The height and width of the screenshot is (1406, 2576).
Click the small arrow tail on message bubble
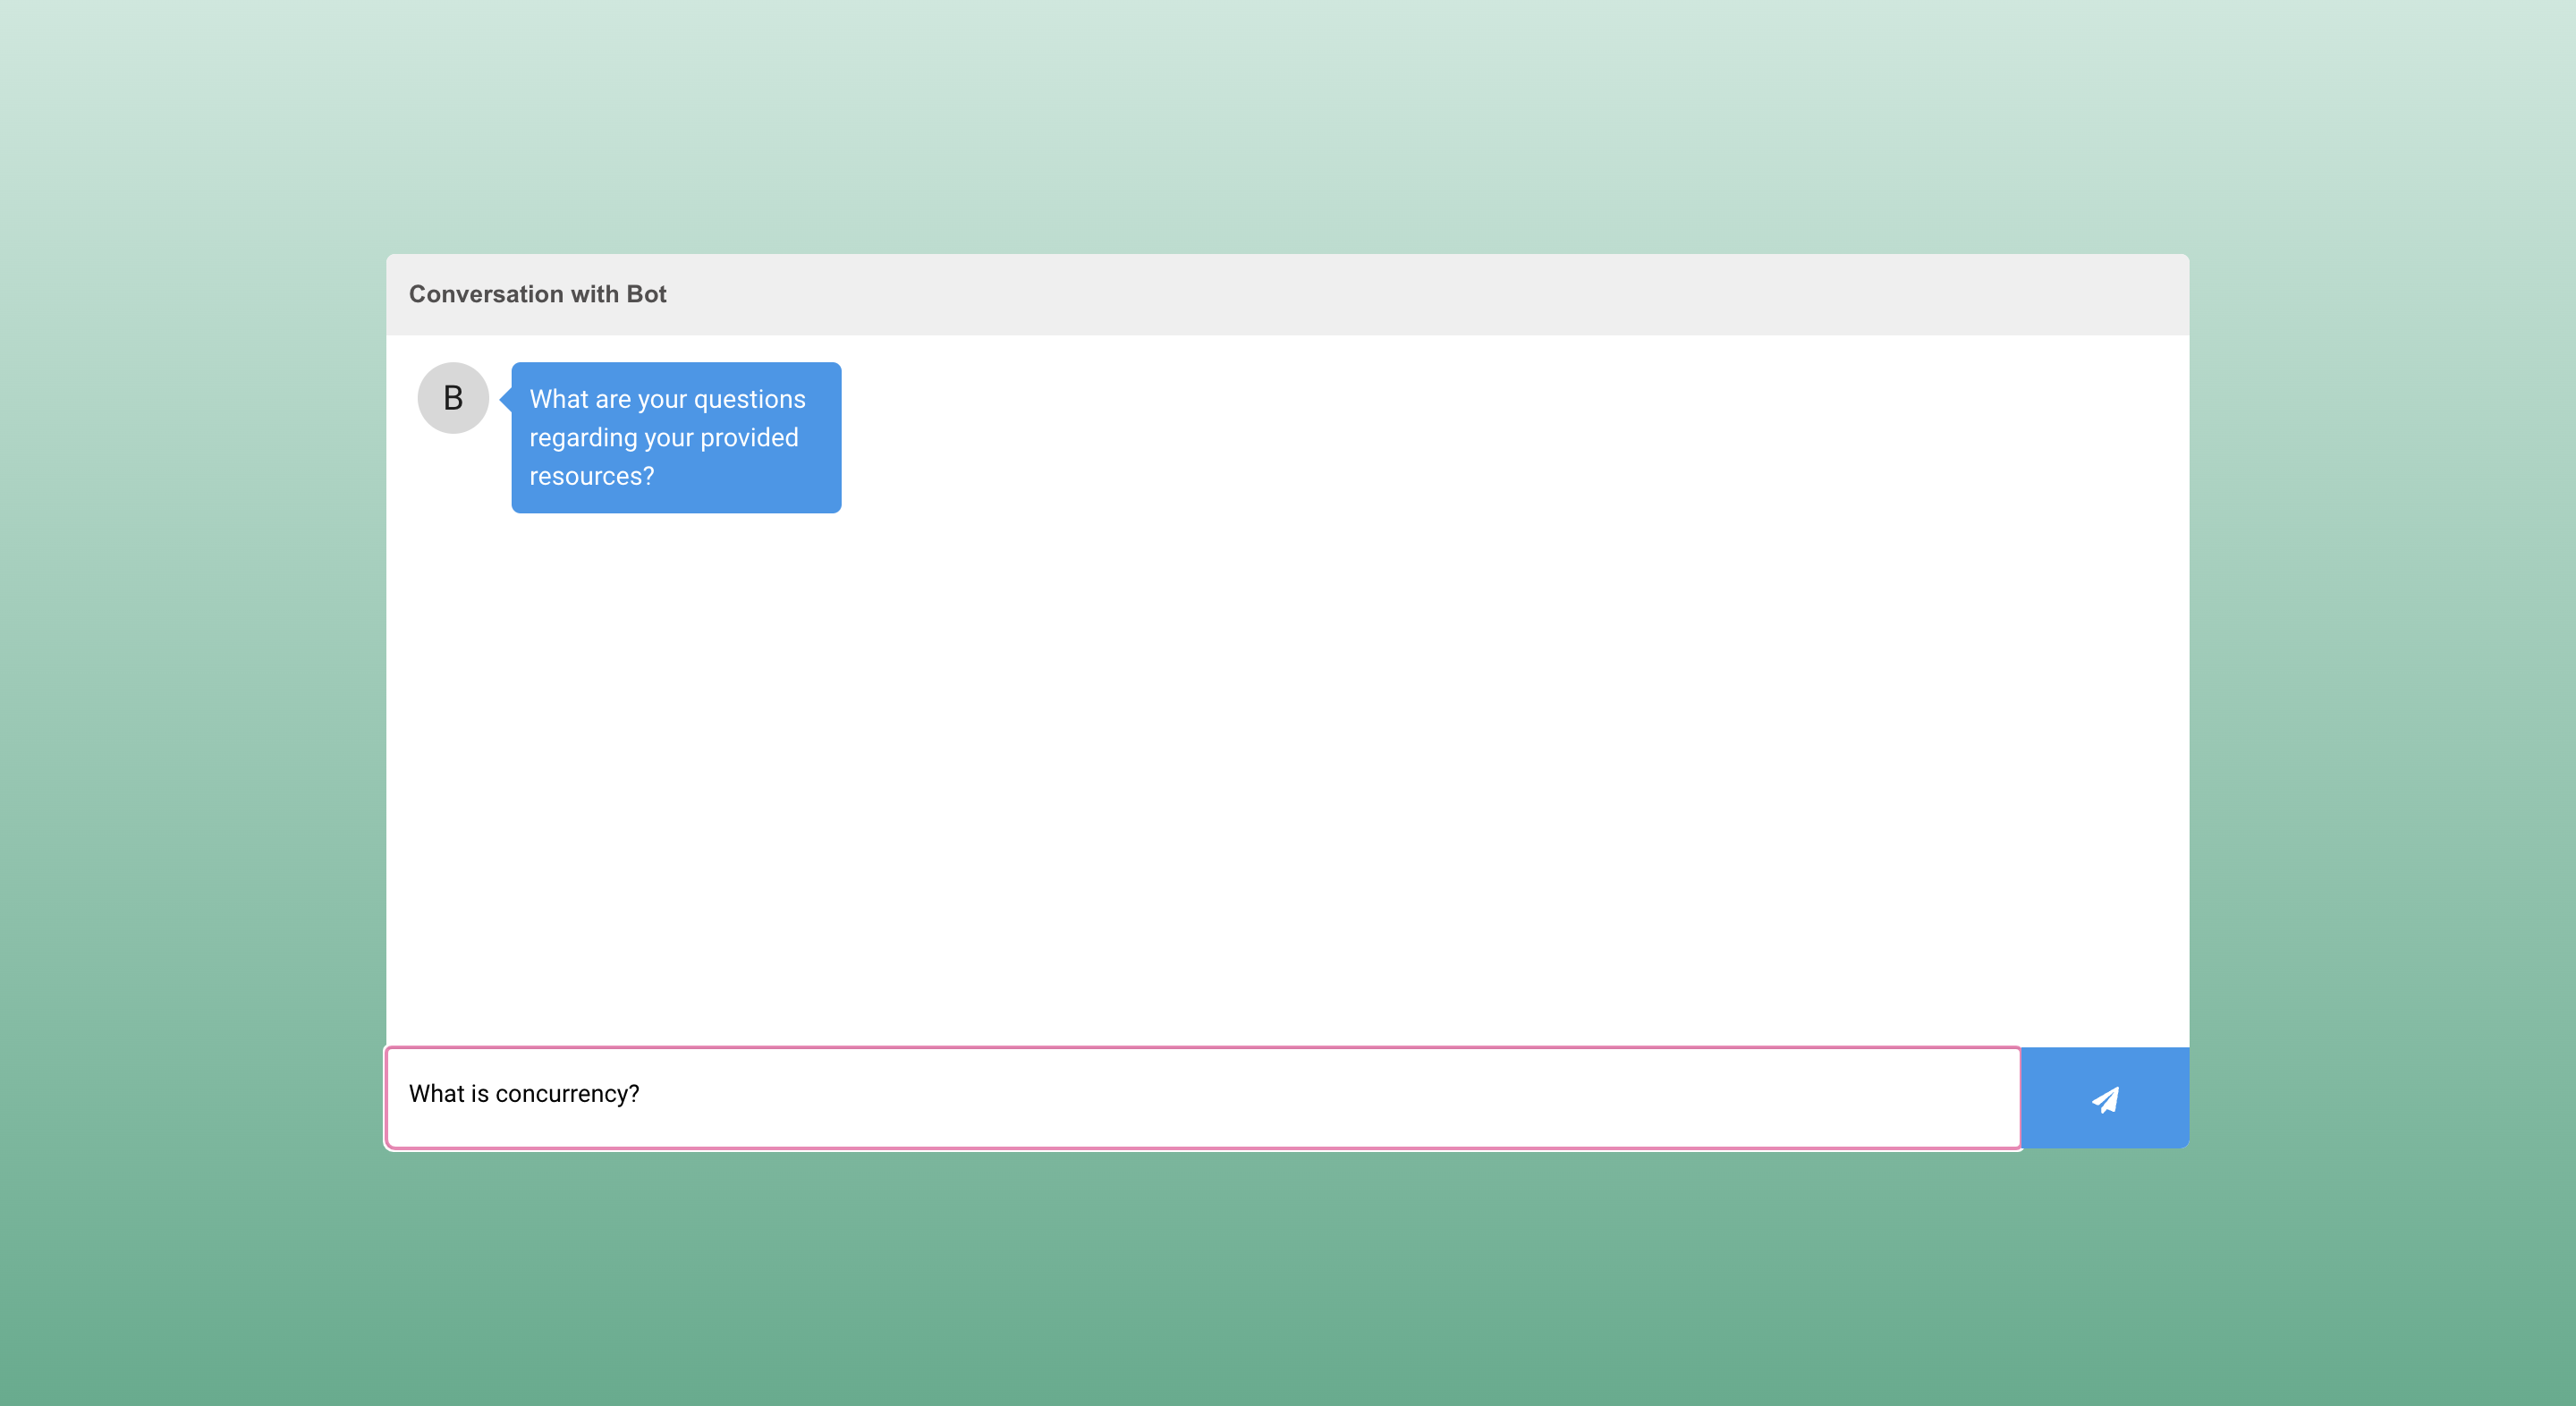tap(506, 399)
